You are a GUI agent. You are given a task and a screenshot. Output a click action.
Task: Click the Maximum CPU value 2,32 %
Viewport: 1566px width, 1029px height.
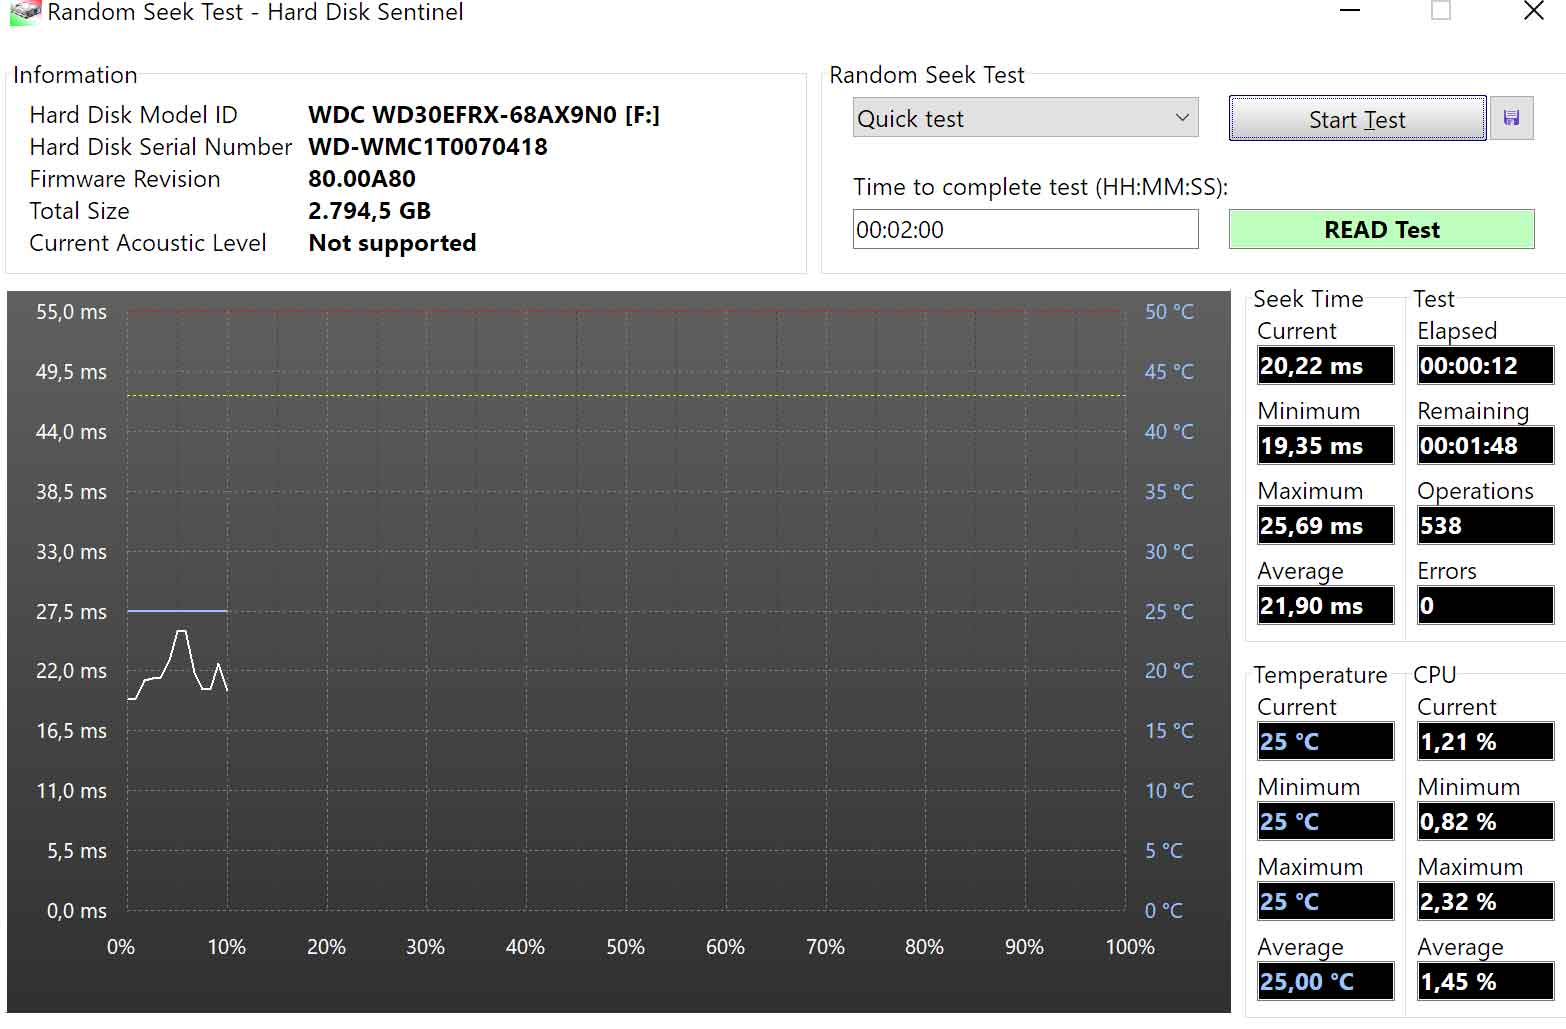coord(1485,901)
